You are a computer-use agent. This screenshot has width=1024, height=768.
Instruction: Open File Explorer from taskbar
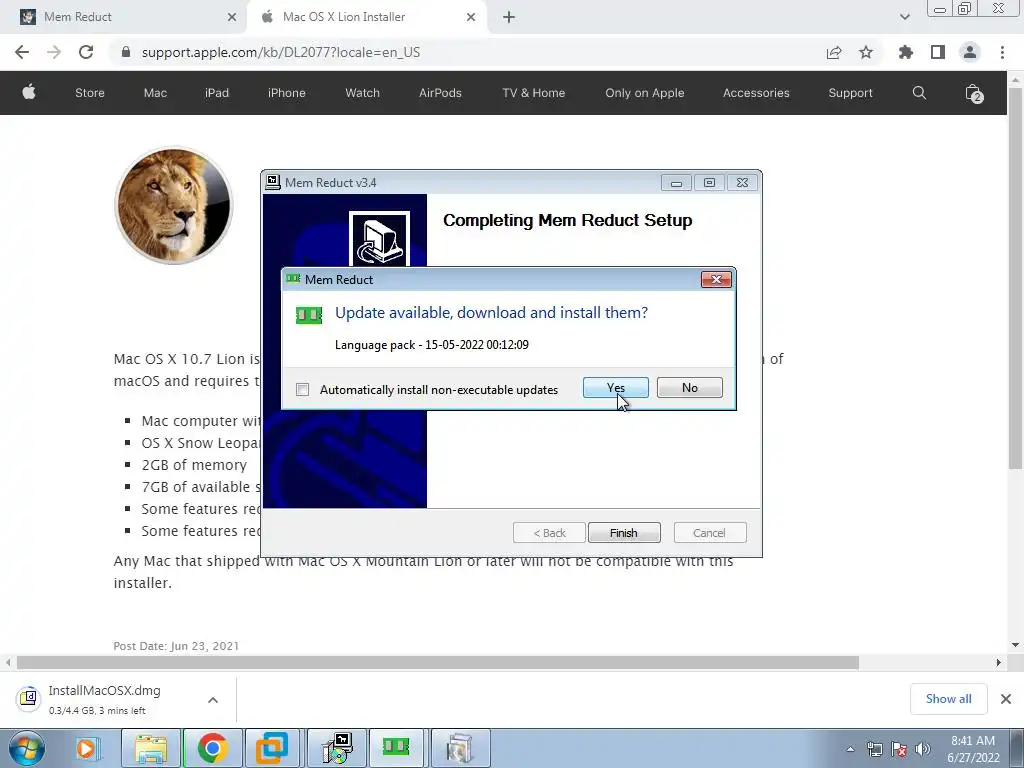pyautogui.click(x=151, y=748)
